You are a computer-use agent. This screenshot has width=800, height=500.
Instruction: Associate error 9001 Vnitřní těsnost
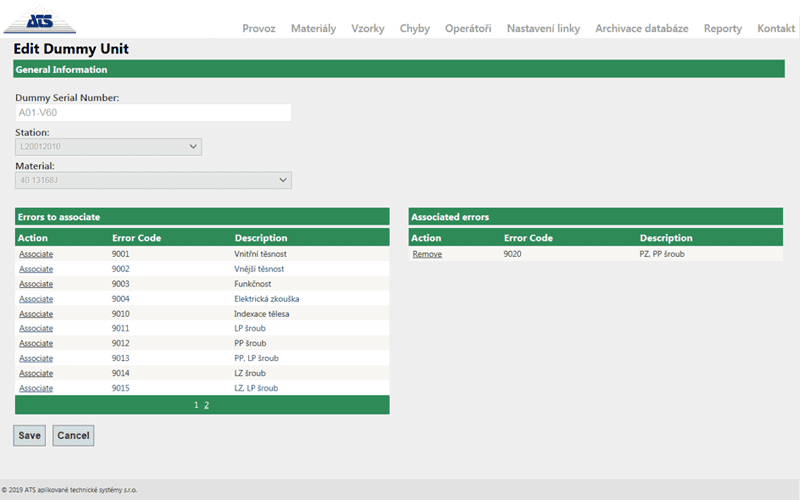pos(36,255)
